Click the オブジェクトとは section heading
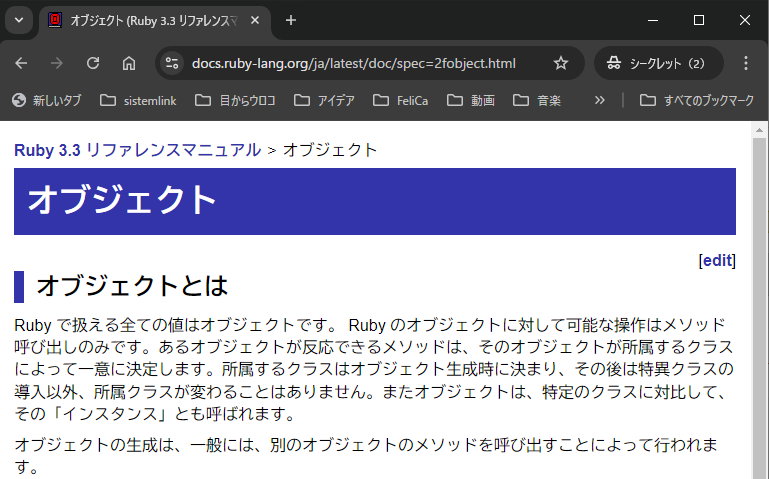This screenshot has width=769, height=479. [132, 286]
